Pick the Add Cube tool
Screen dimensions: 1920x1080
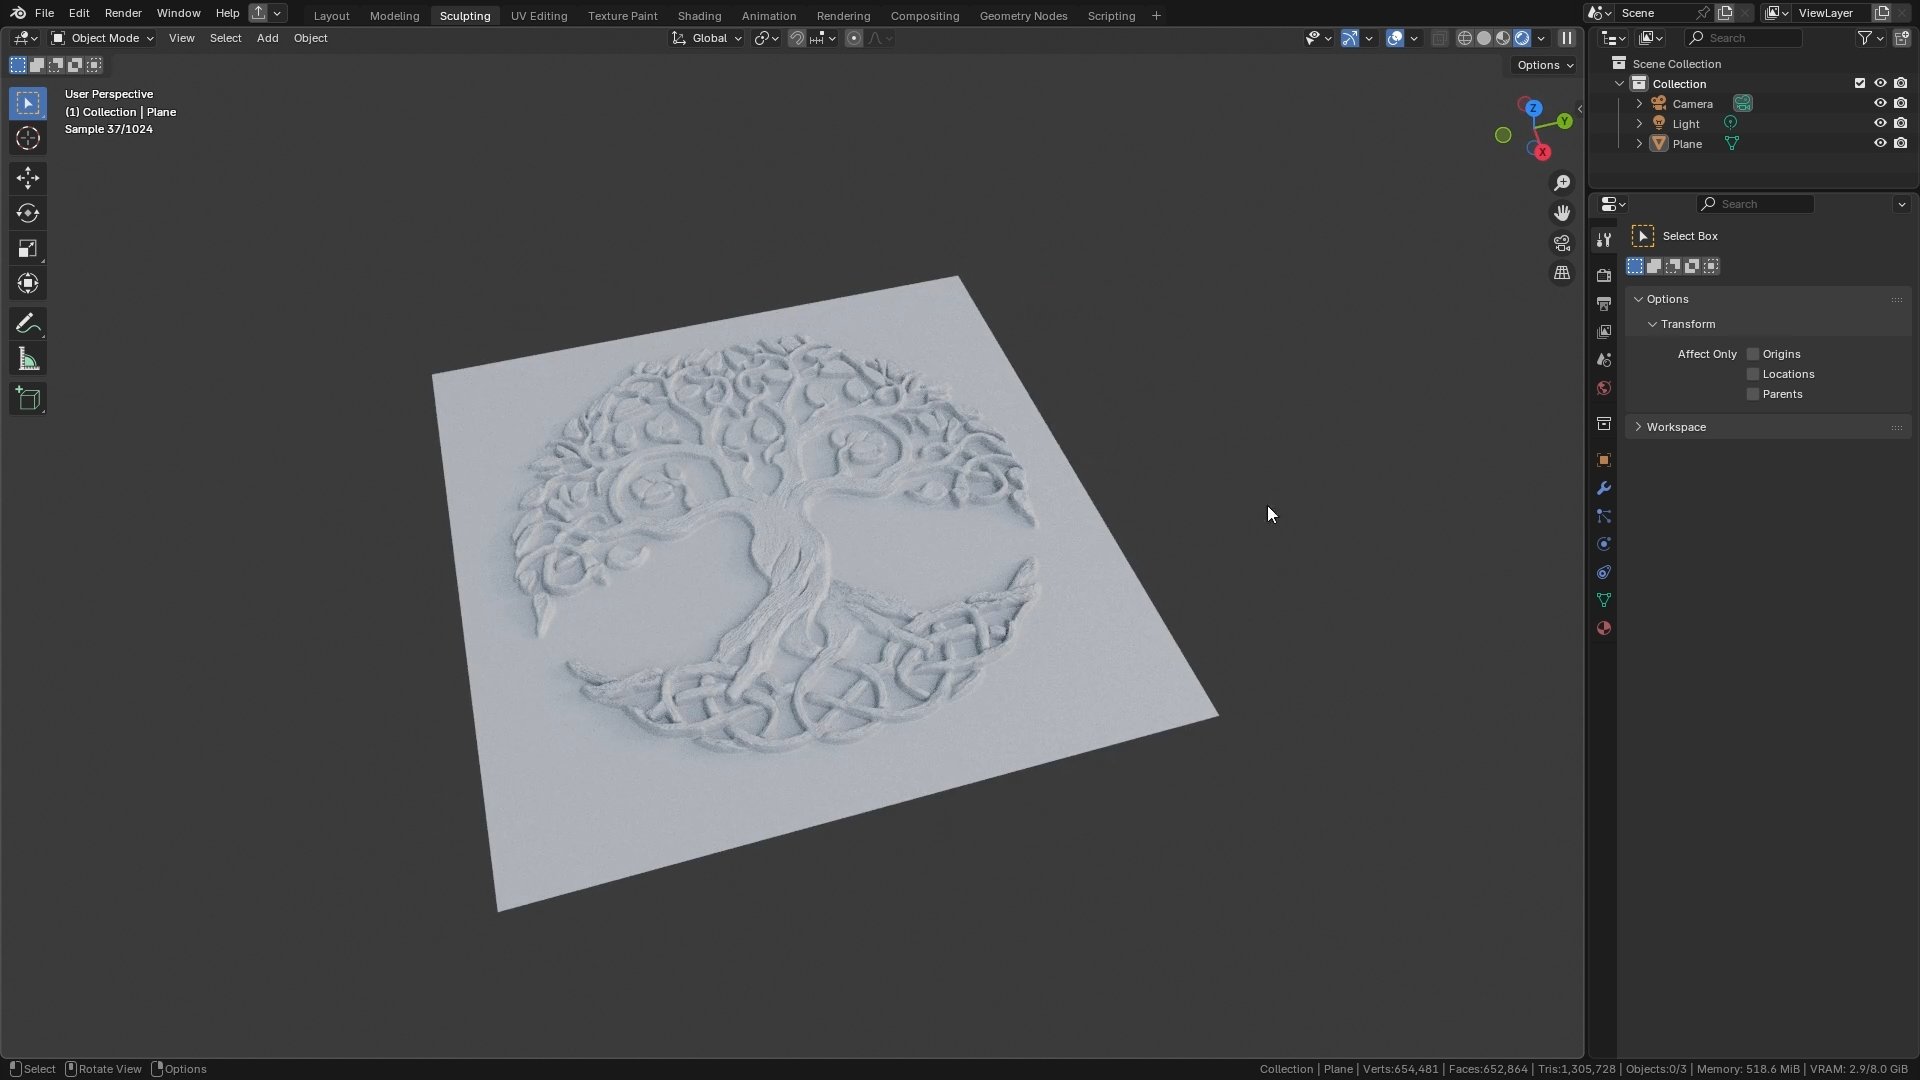click(x=28, y=399)
